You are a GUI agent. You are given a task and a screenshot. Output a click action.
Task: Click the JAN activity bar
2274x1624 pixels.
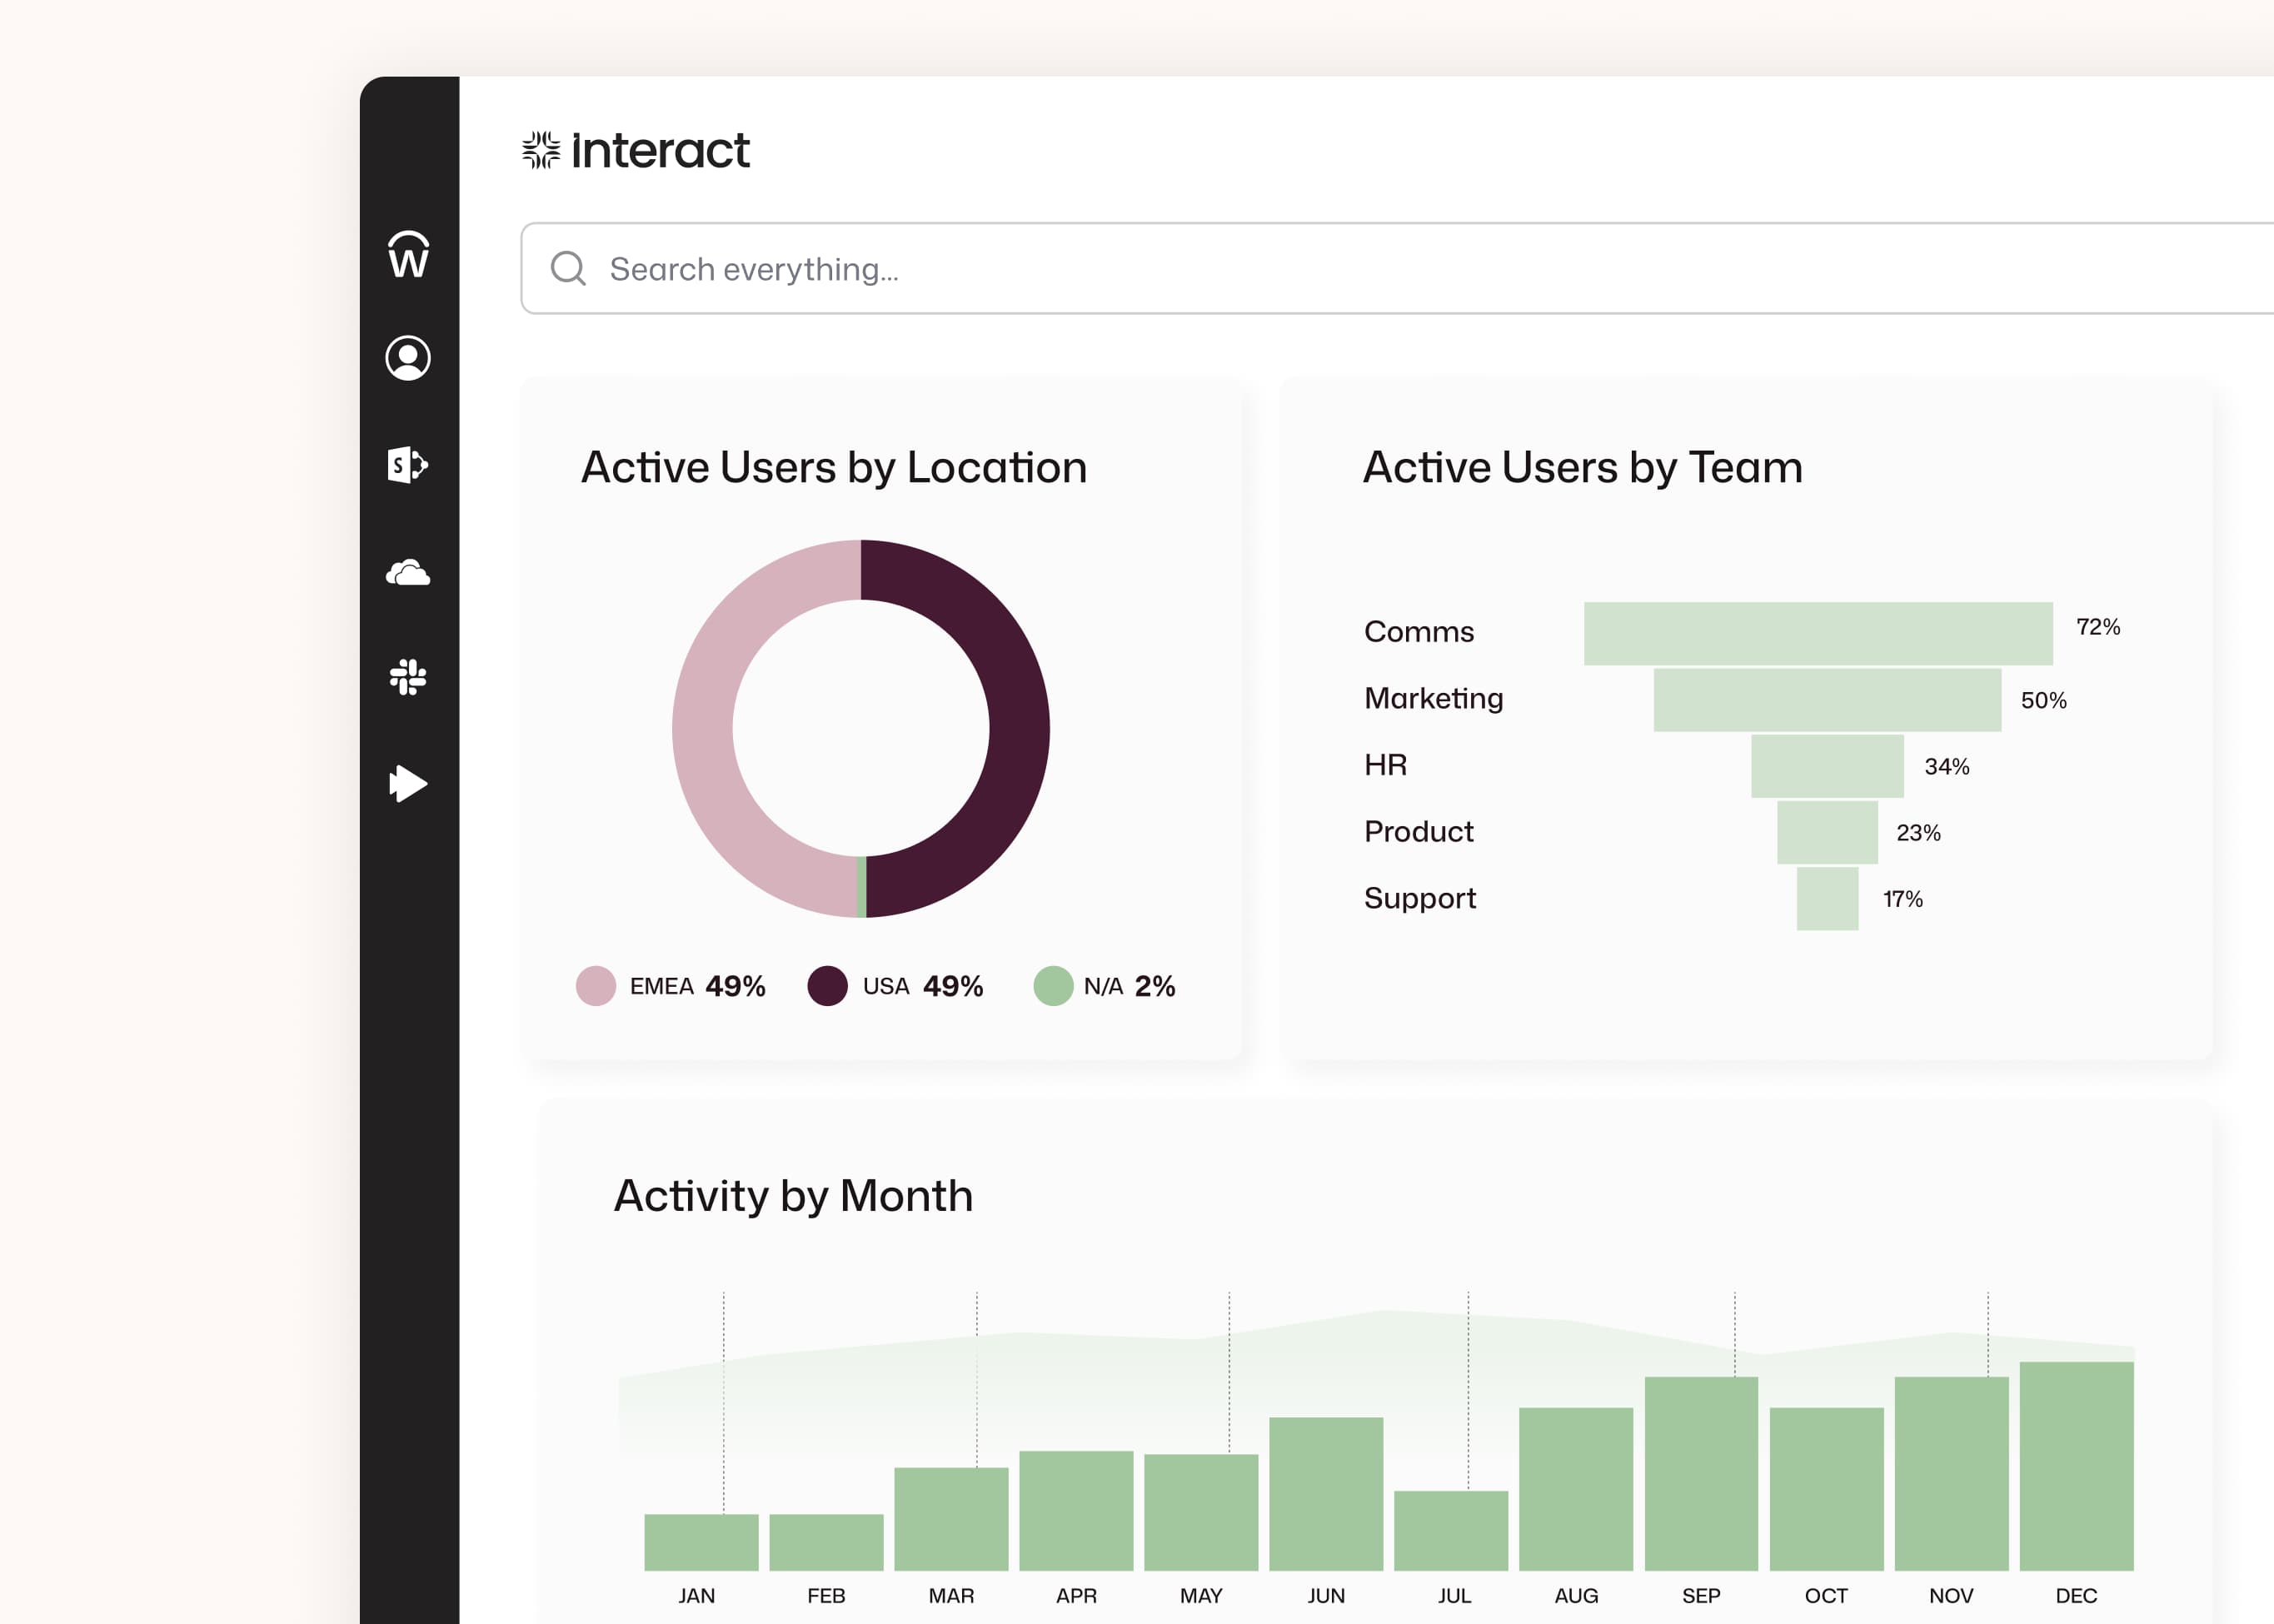pos(701,1542)
